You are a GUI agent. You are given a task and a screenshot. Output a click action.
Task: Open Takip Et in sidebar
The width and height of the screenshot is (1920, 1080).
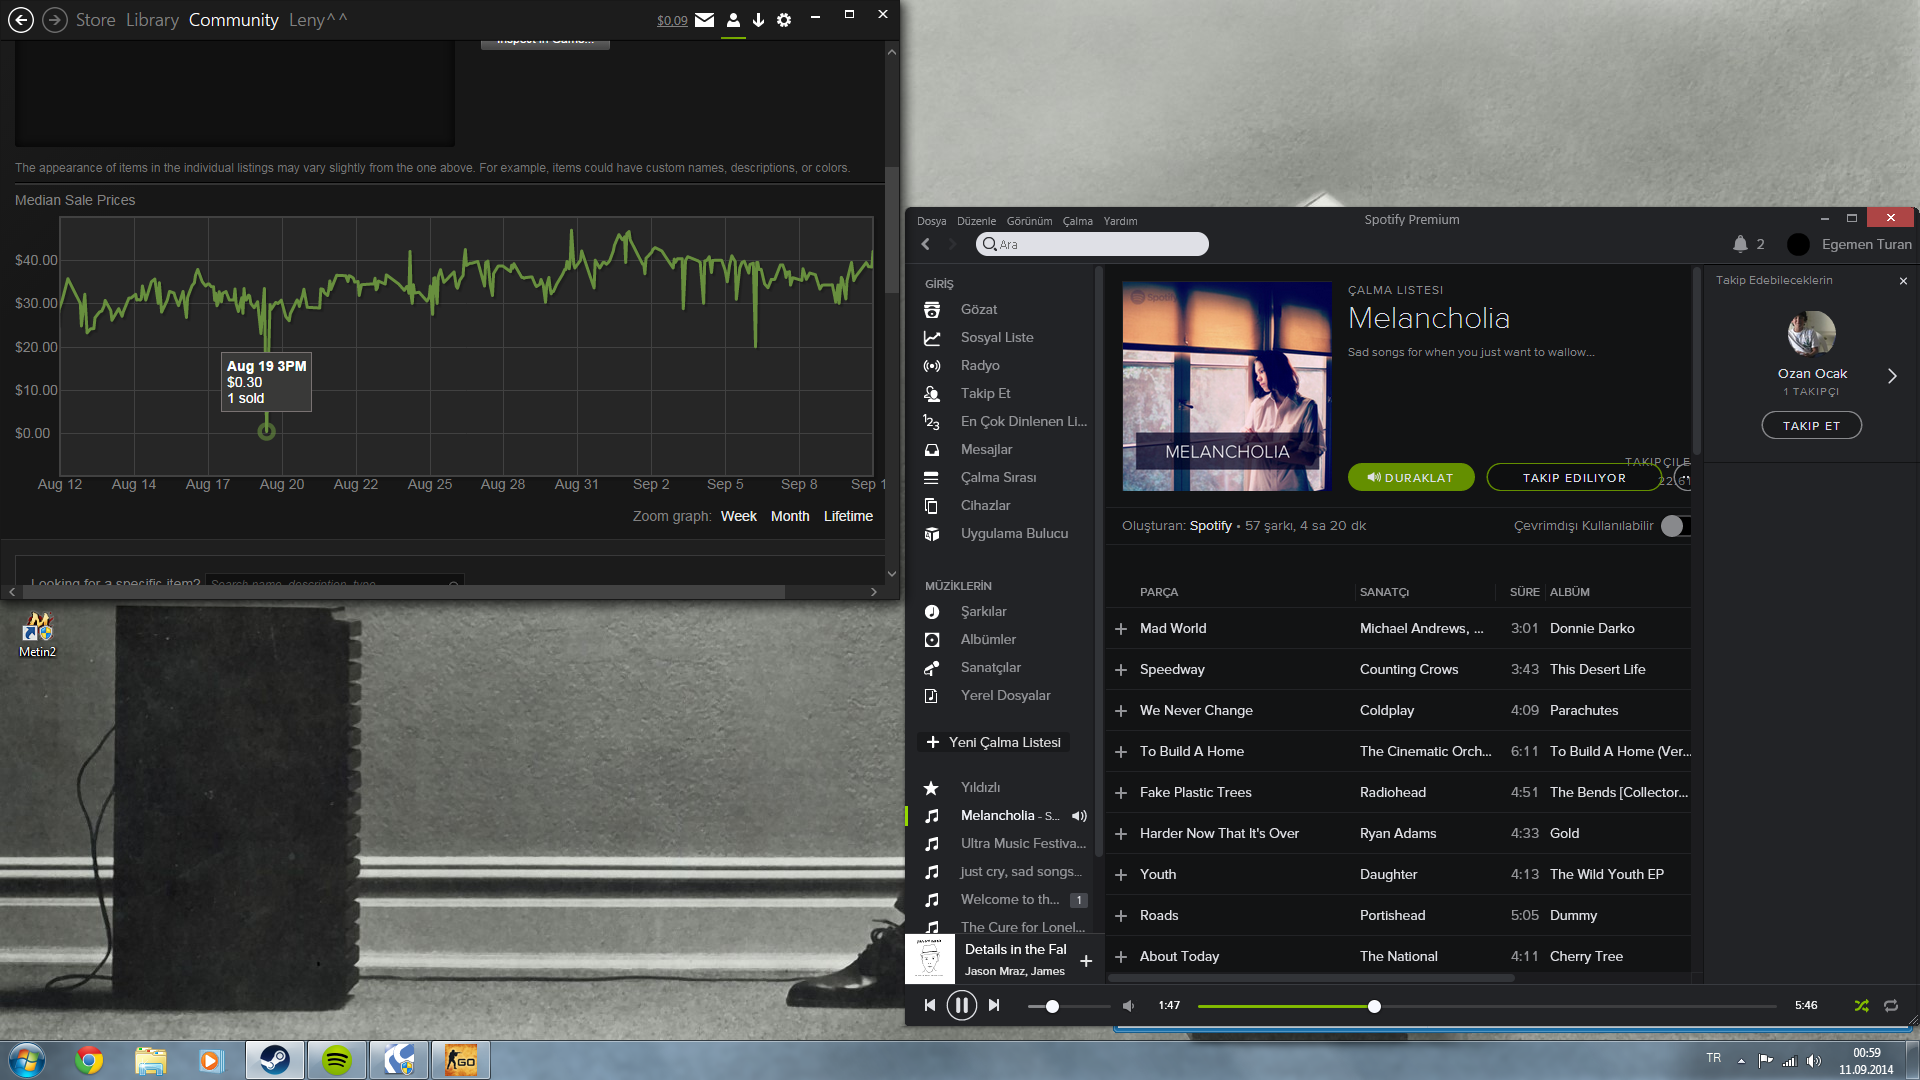[x=985, y=393]
